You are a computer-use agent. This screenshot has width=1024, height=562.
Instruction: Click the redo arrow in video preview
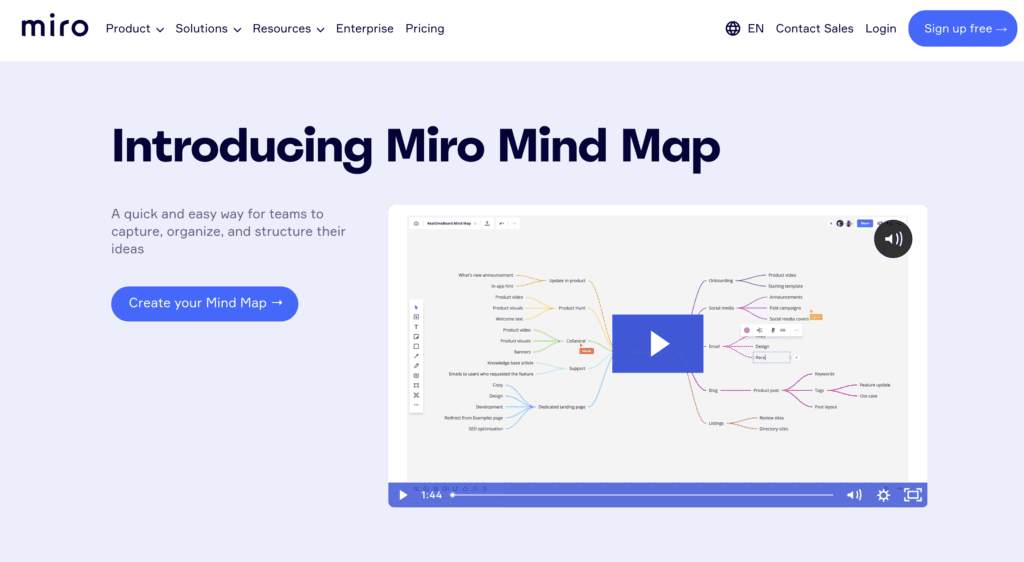click(514, 223)
